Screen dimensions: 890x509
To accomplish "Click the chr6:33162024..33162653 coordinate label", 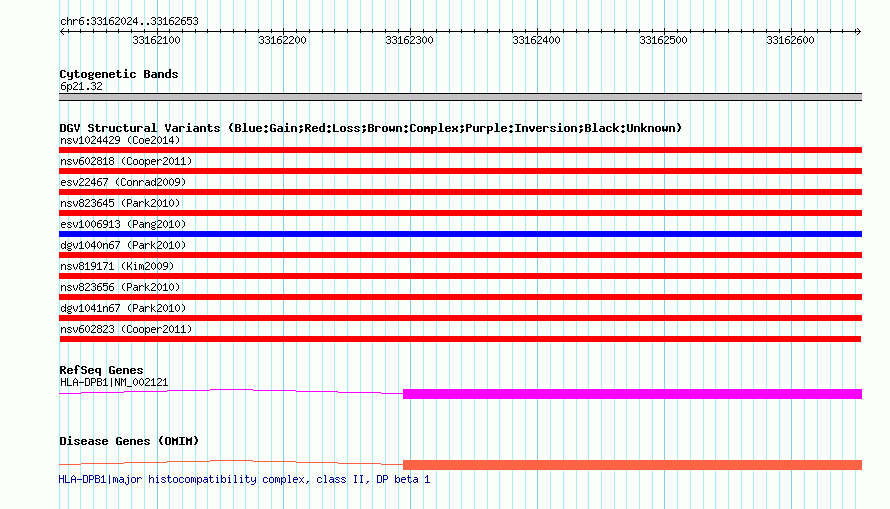I will pos(129,21).
